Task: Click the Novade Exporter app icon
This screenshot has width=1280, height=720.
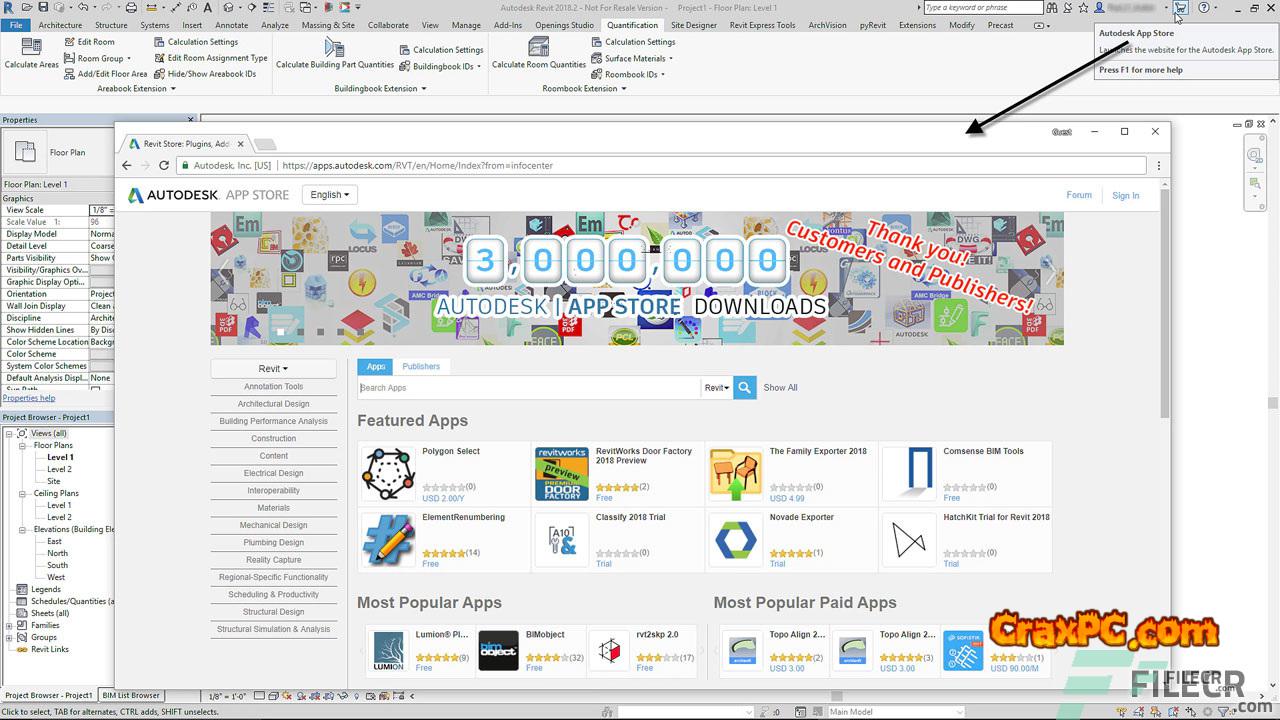Action: 735,540
